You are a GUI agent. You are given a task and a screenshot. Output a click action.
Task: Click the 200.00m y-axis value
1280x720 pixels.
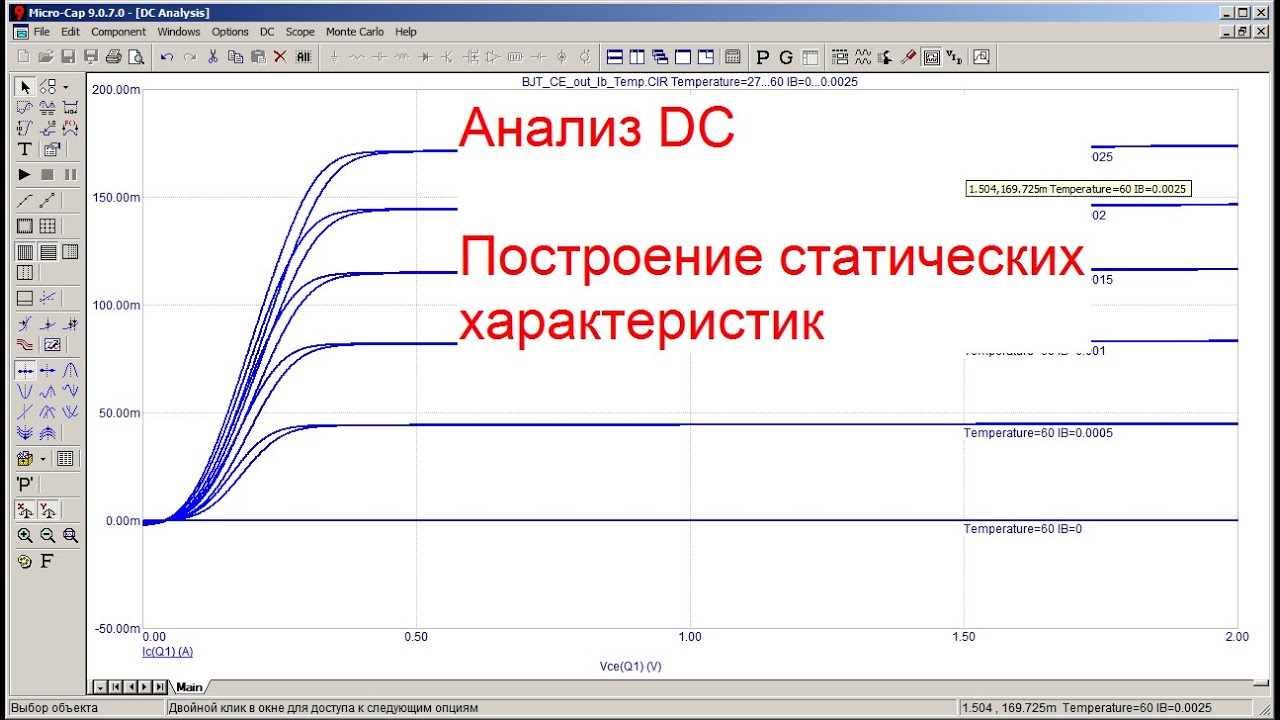[x=117, y=89]
